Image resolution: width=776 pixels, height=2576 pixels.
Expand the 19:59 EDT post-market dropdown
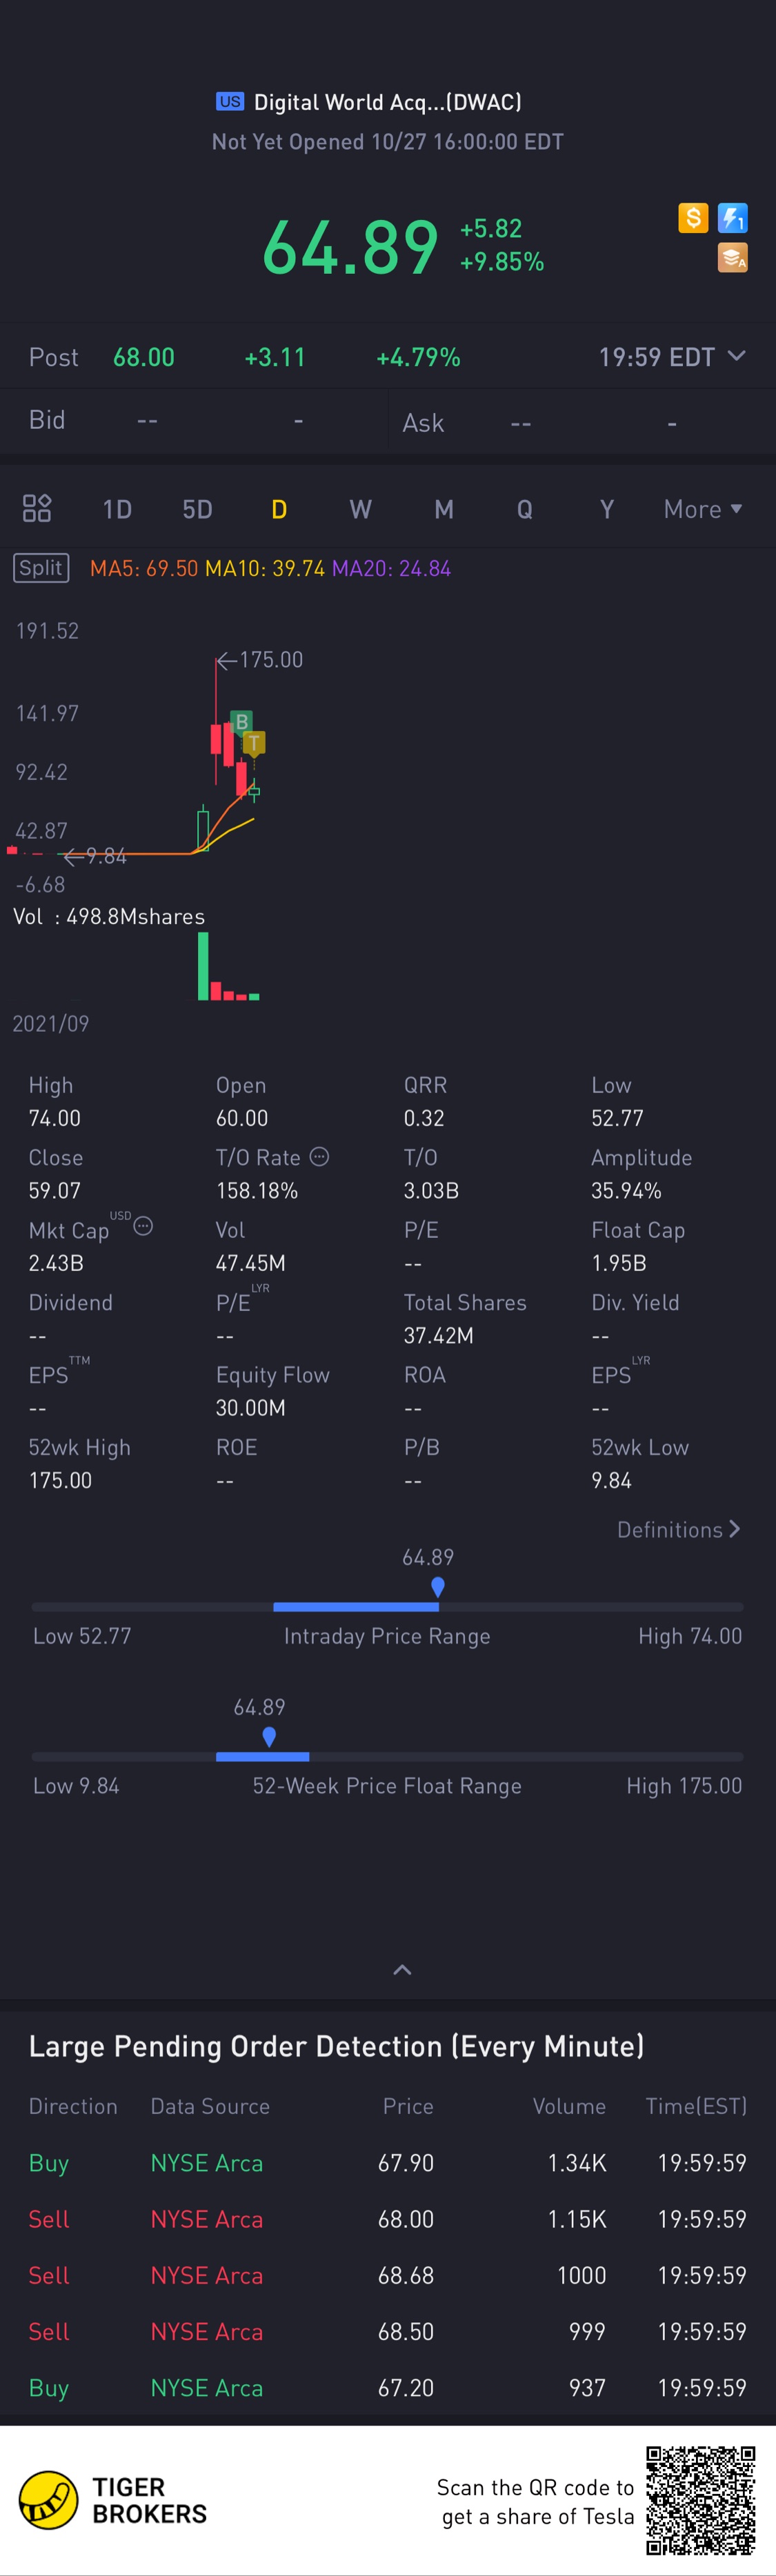coord(736,356)
